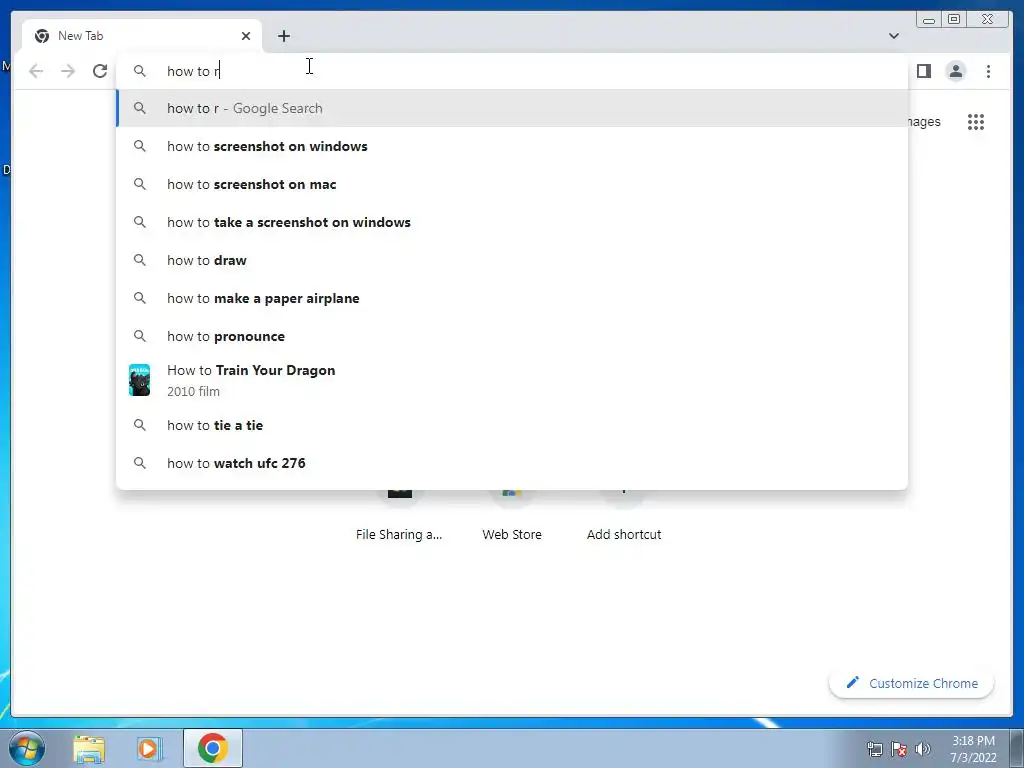Click search icon beside 'how to tie a tie'
This screenshot has height=768, width=1024.
click(x=140, y=425)
